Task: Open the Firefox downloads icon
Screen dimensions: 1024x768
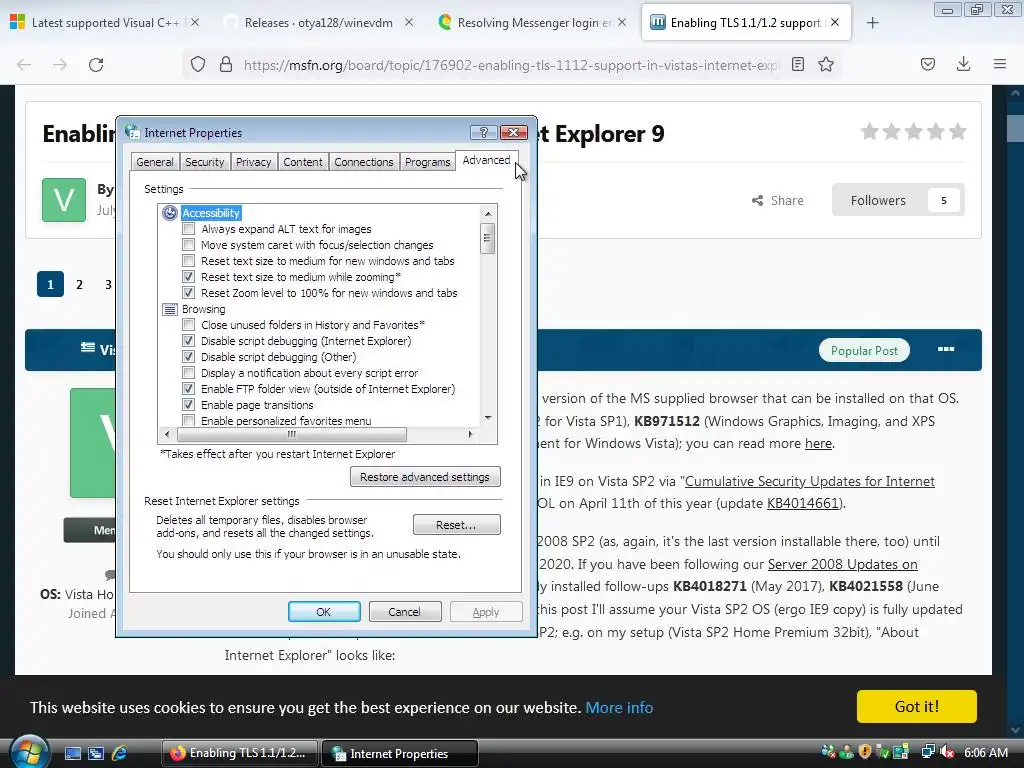Action: tap(963, 64)
